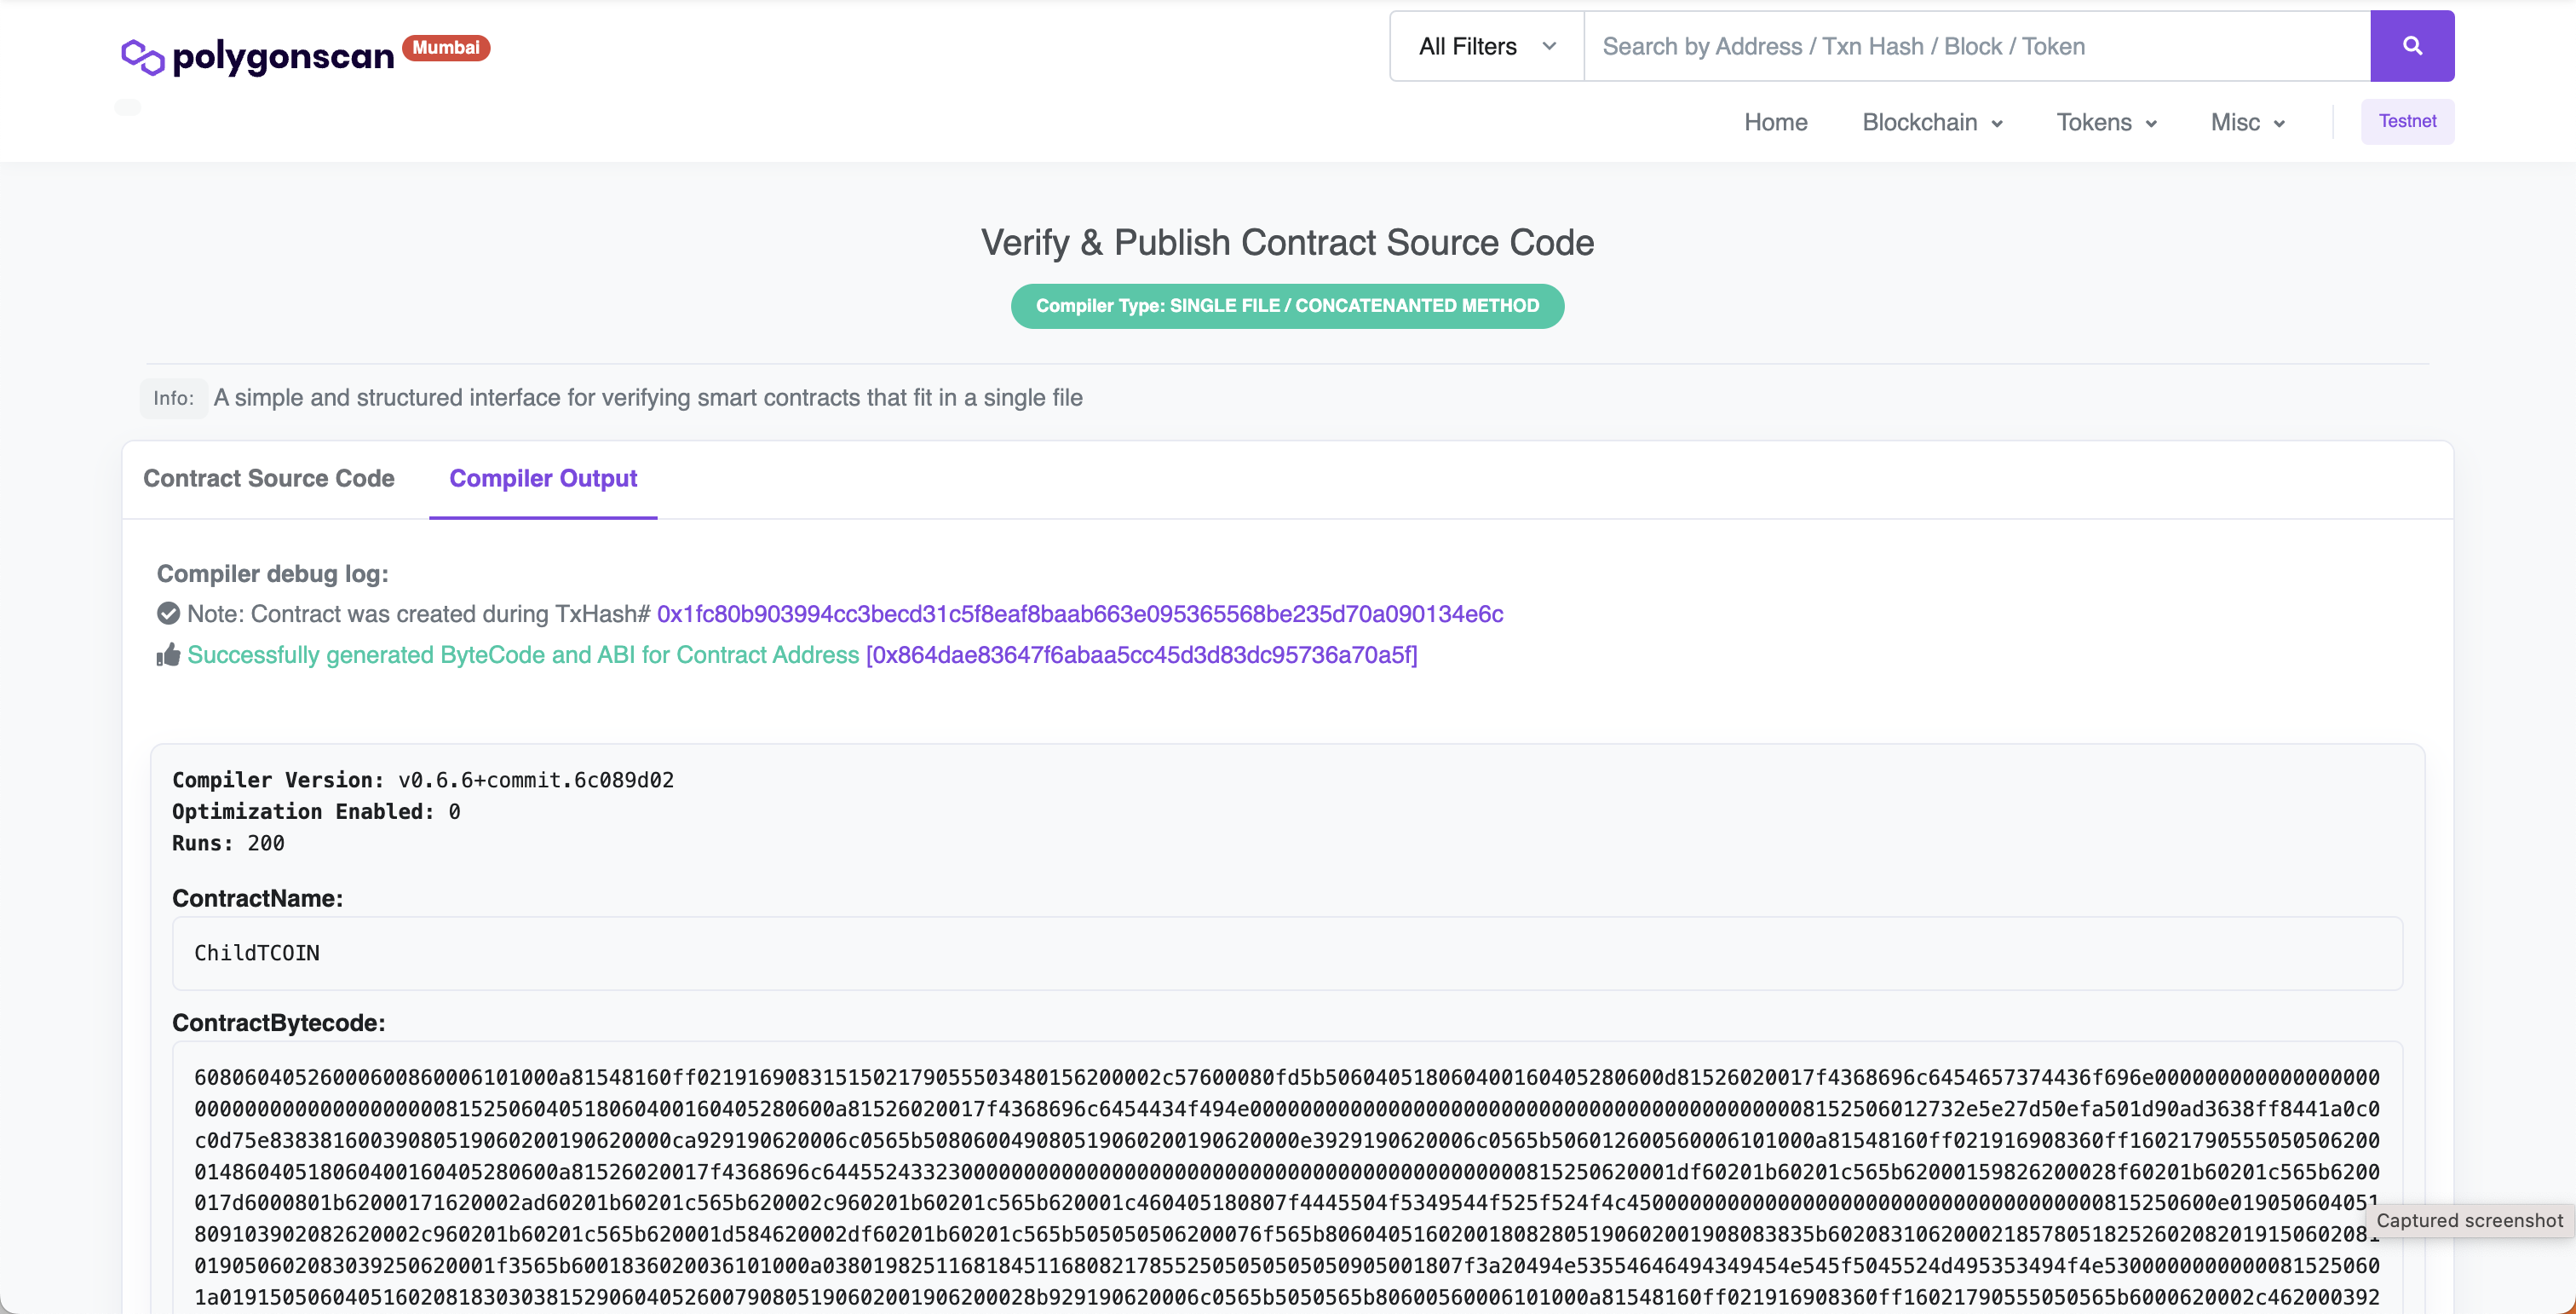
Task: Click the small icon below the logo
Action: (128, 107)
